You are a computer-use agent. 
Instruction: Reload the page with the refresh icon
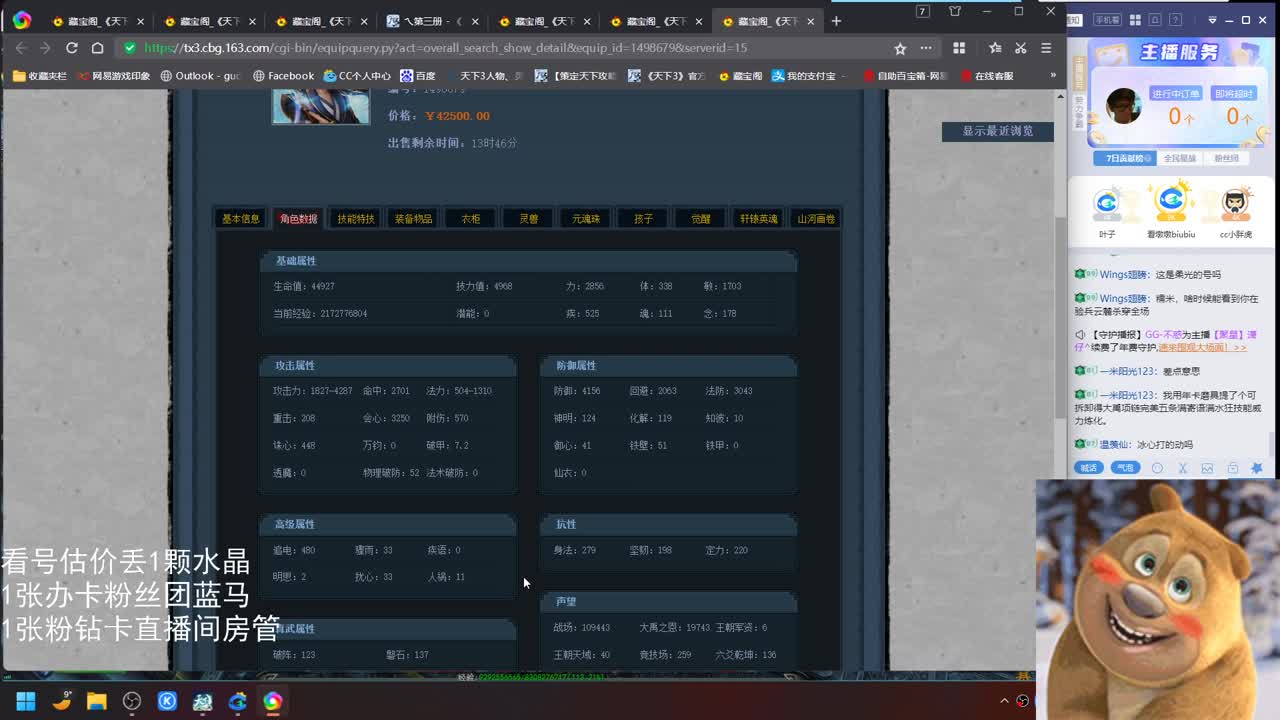(70, 47)
